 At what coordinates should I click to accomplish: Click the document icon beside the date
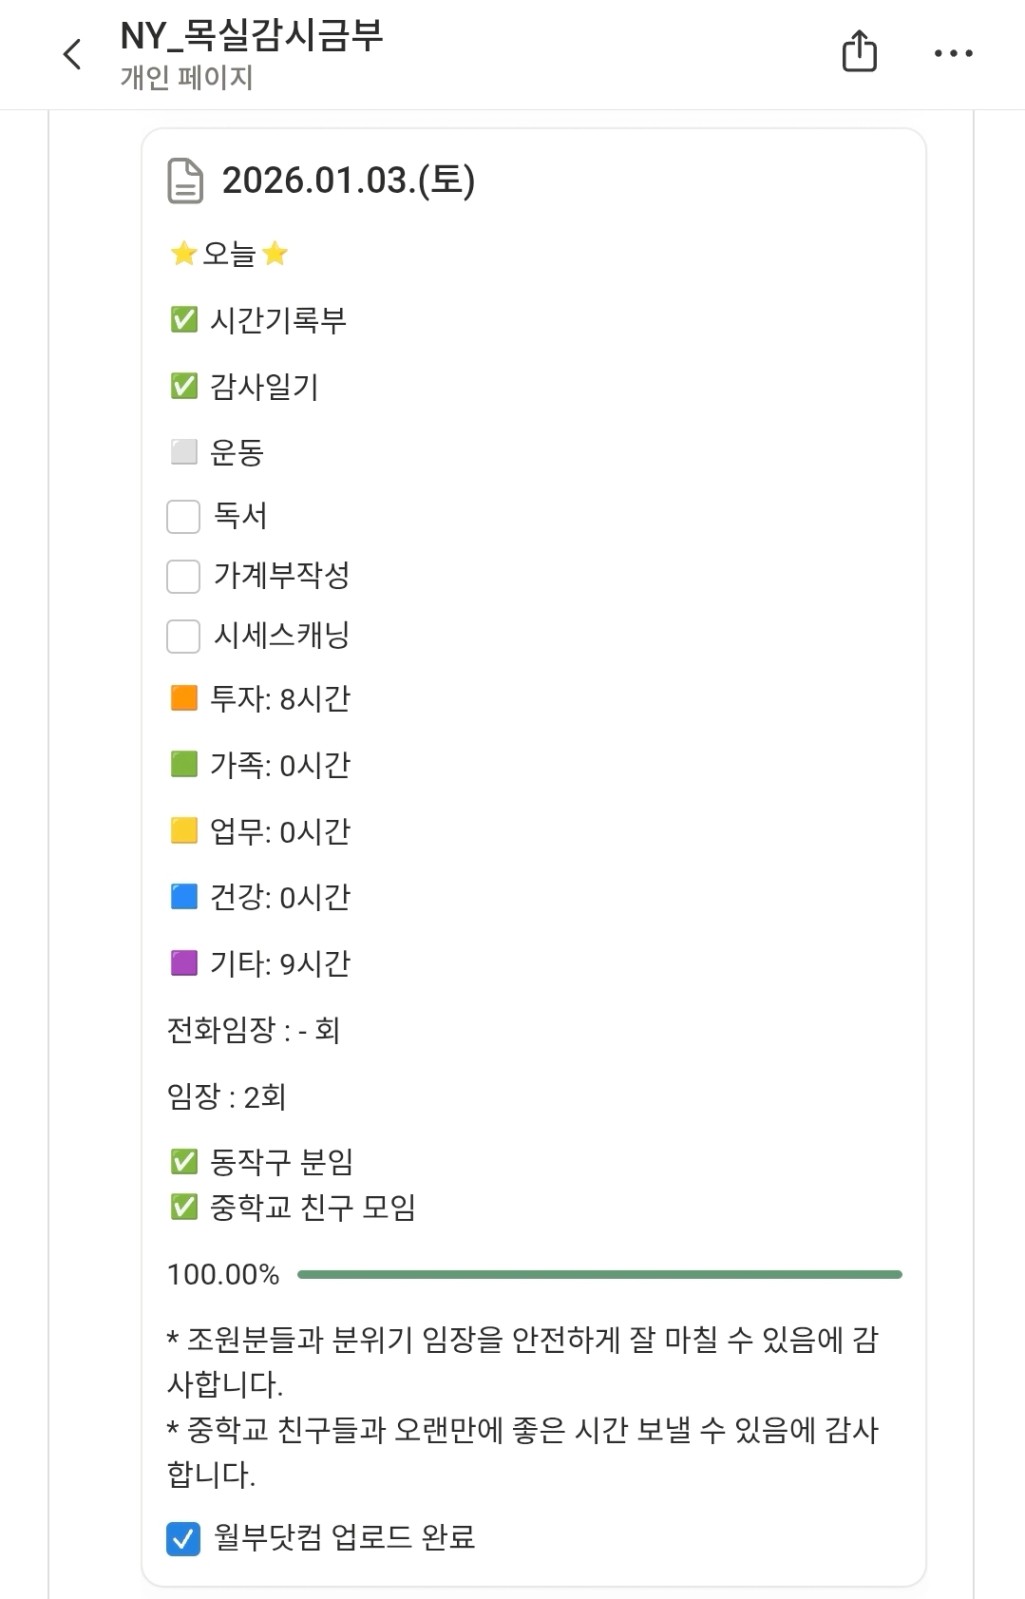pyautogui.click(x=185, y=181)
